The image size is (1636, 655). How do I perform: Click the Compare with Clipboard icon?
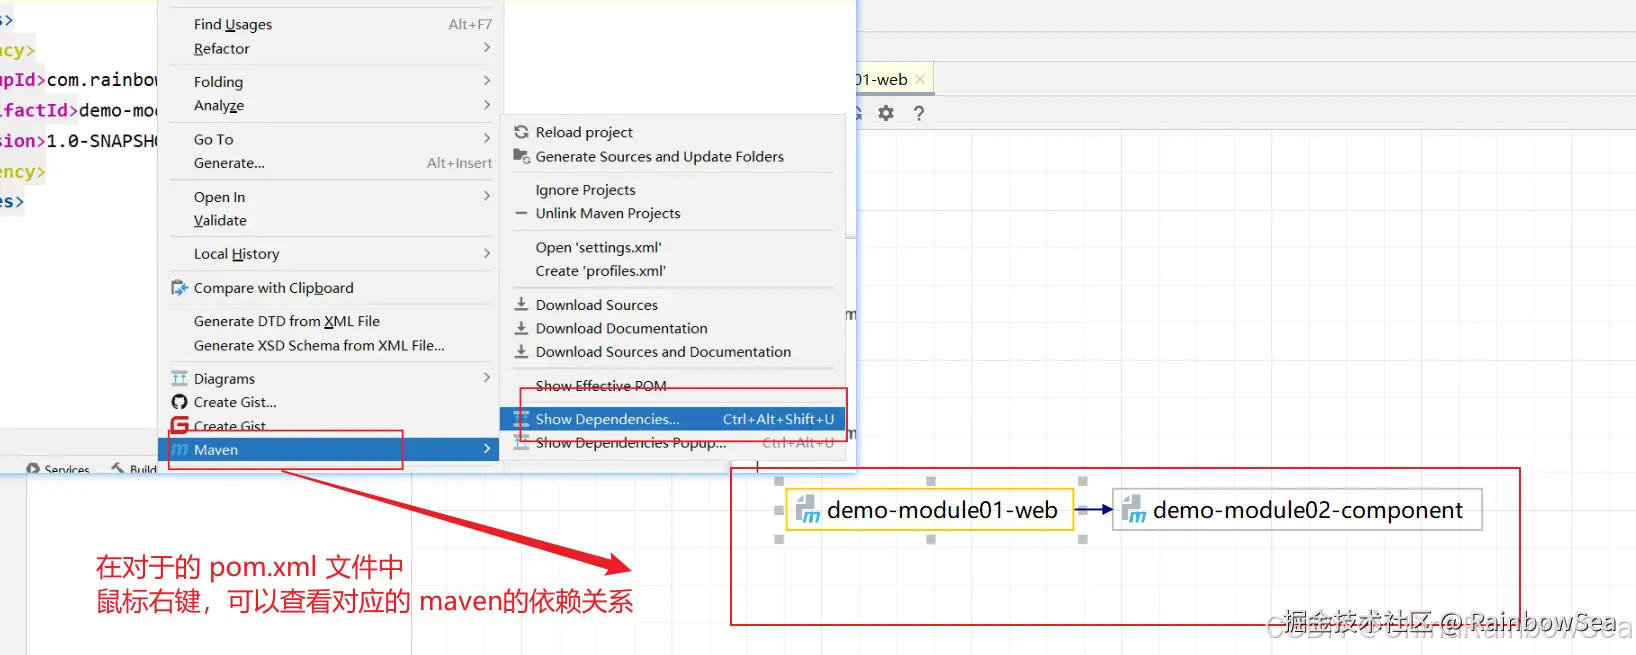coord(179,288)
